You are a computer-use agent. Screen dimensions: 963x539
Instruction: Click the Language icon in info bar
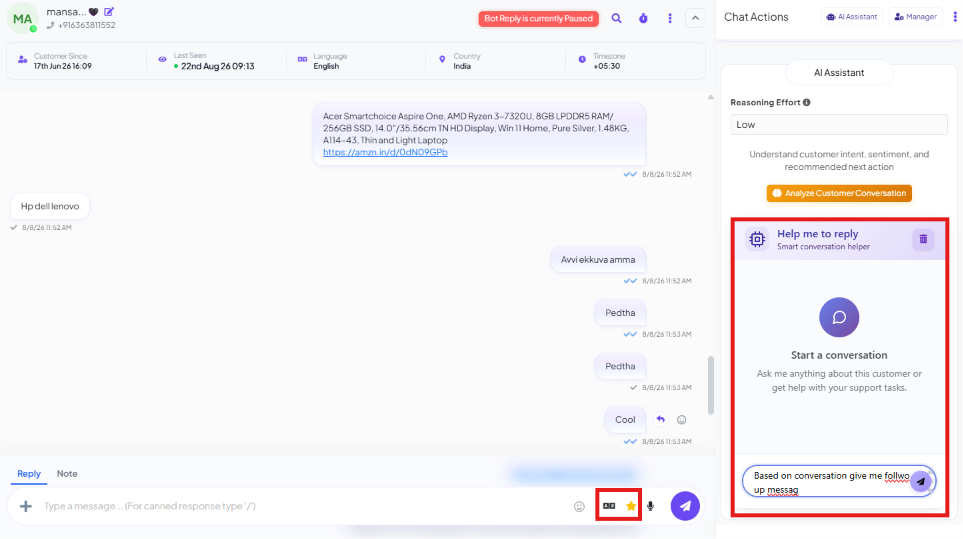pyautogui.click(x=302, y=60)
